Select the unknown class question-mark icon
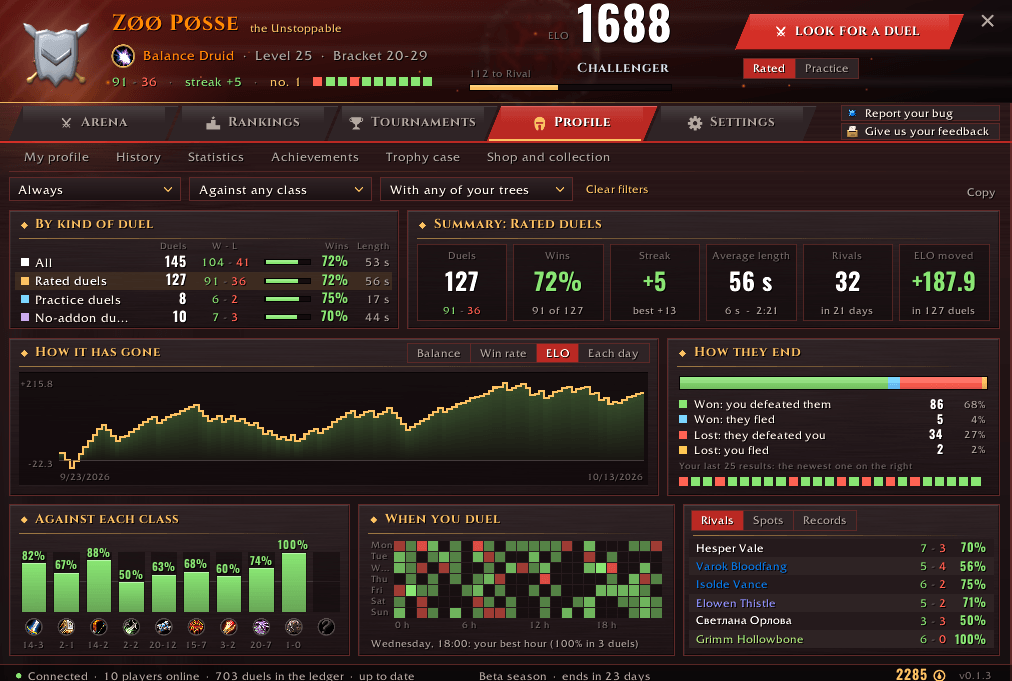Screen dimensions: 1012x681 [x=326, y=626]
